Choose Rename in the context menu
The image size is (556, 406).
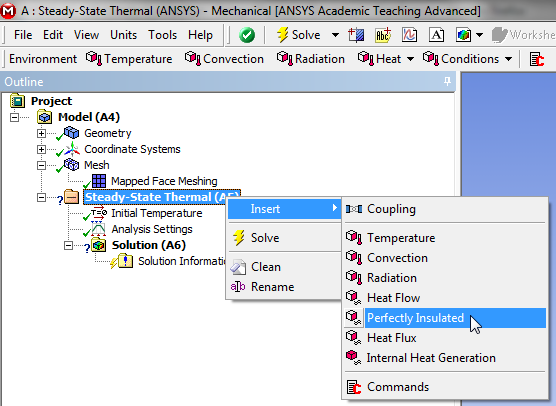pos(284,287)
